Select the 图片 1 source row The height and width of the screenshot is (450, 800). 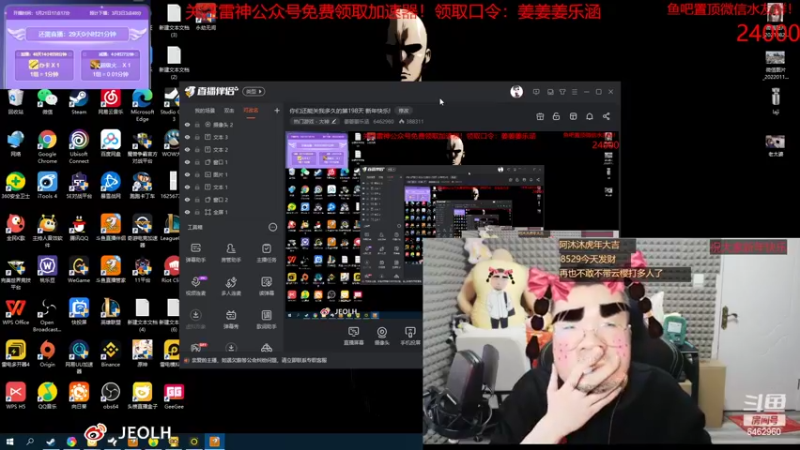point(232,174)
